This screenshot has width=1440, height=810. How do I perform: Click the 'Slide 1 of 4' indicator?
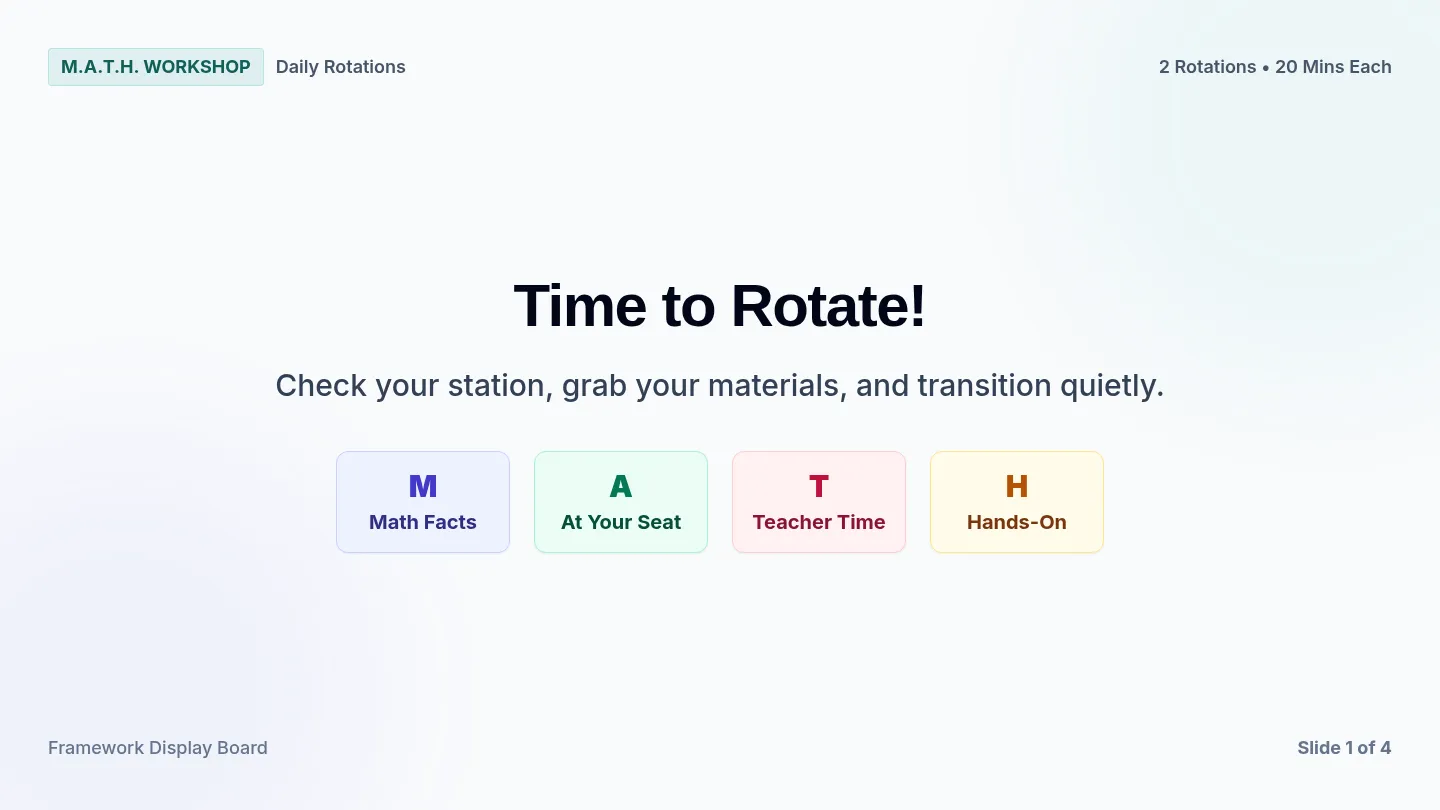1344,748
